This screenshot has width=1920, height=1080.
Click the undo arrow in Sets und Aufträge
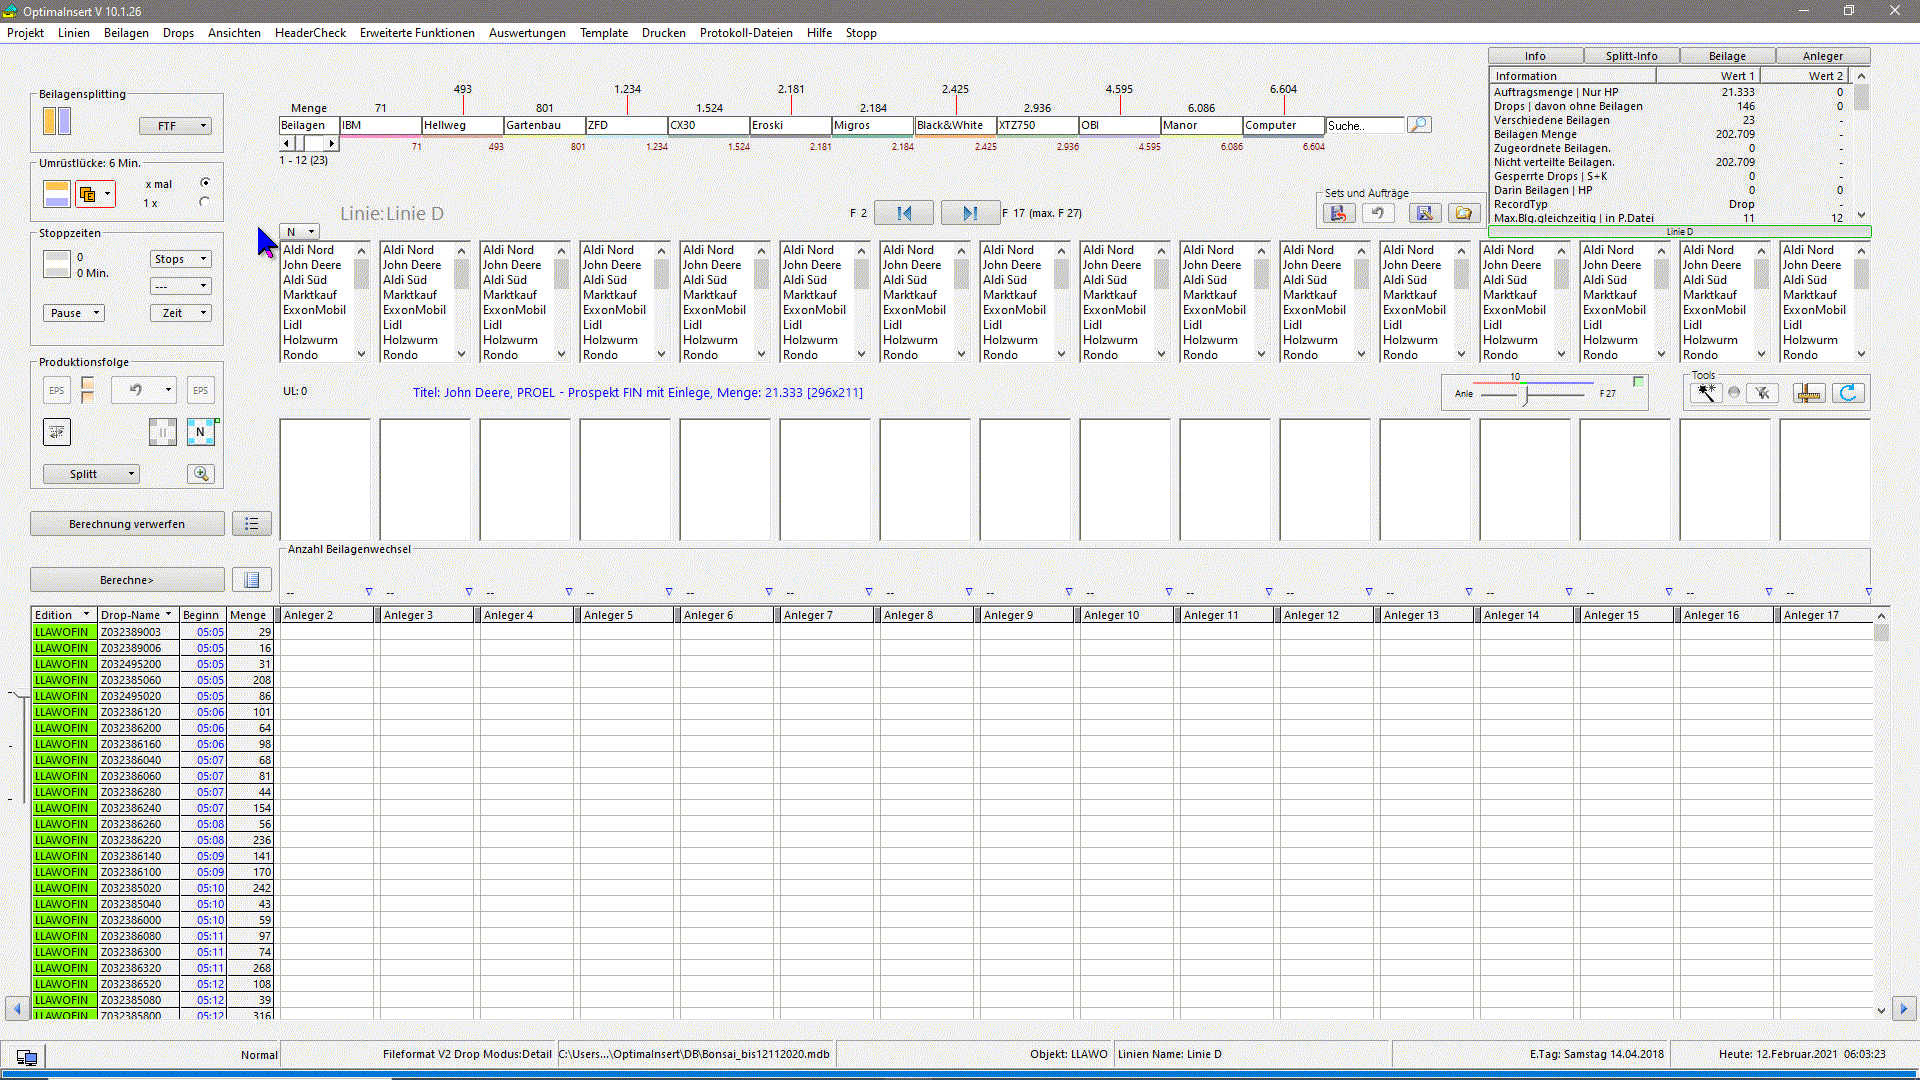[1378, 213]
